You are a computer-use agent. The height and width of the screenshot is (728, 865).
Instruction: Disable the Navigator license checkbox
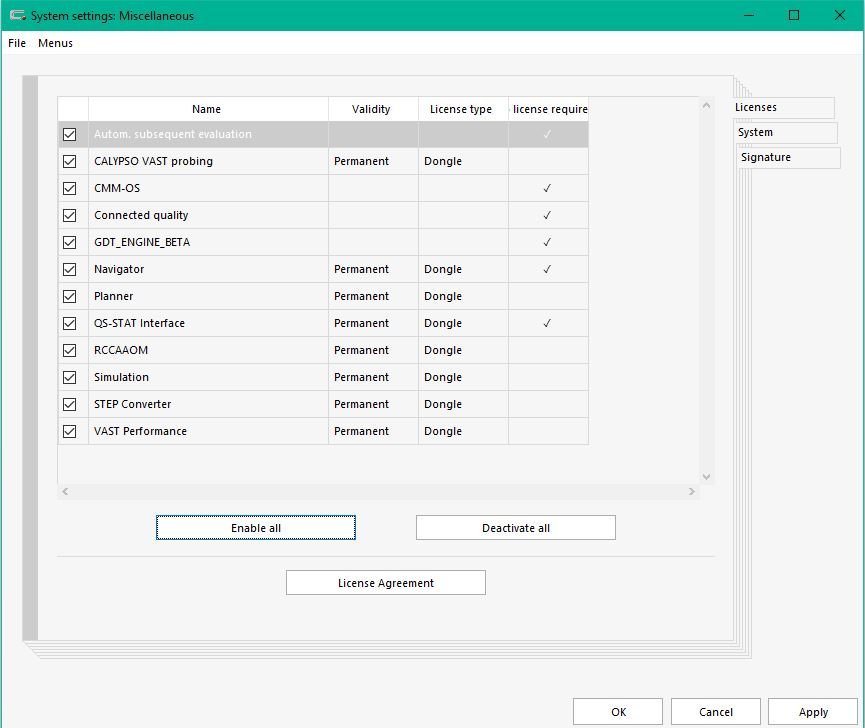click(x=70, y=269)
